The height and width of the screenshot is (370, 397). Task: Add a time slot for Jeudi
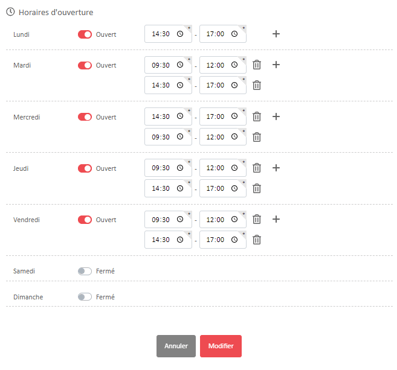click(x=276, y=168)
